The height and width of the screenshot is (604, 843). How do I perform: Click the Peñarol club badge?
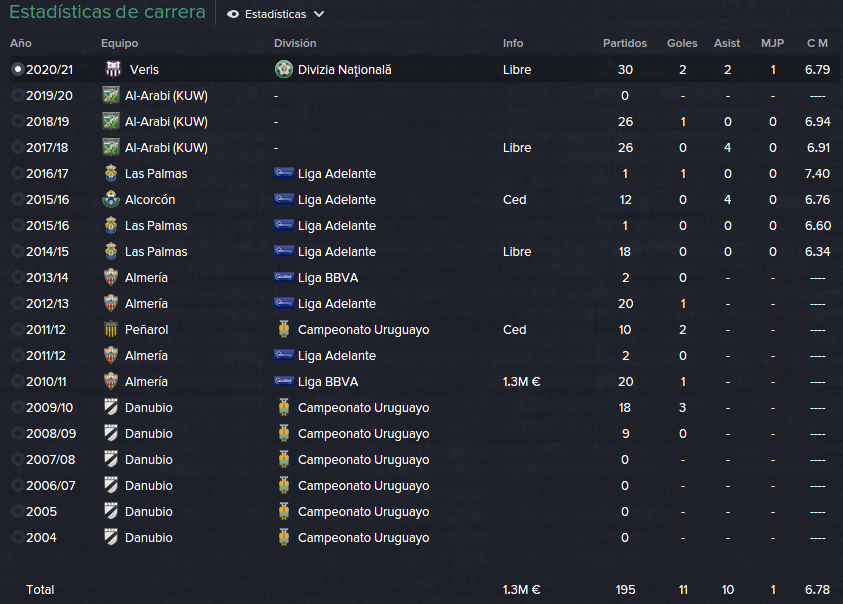click(x=111, y=329)
